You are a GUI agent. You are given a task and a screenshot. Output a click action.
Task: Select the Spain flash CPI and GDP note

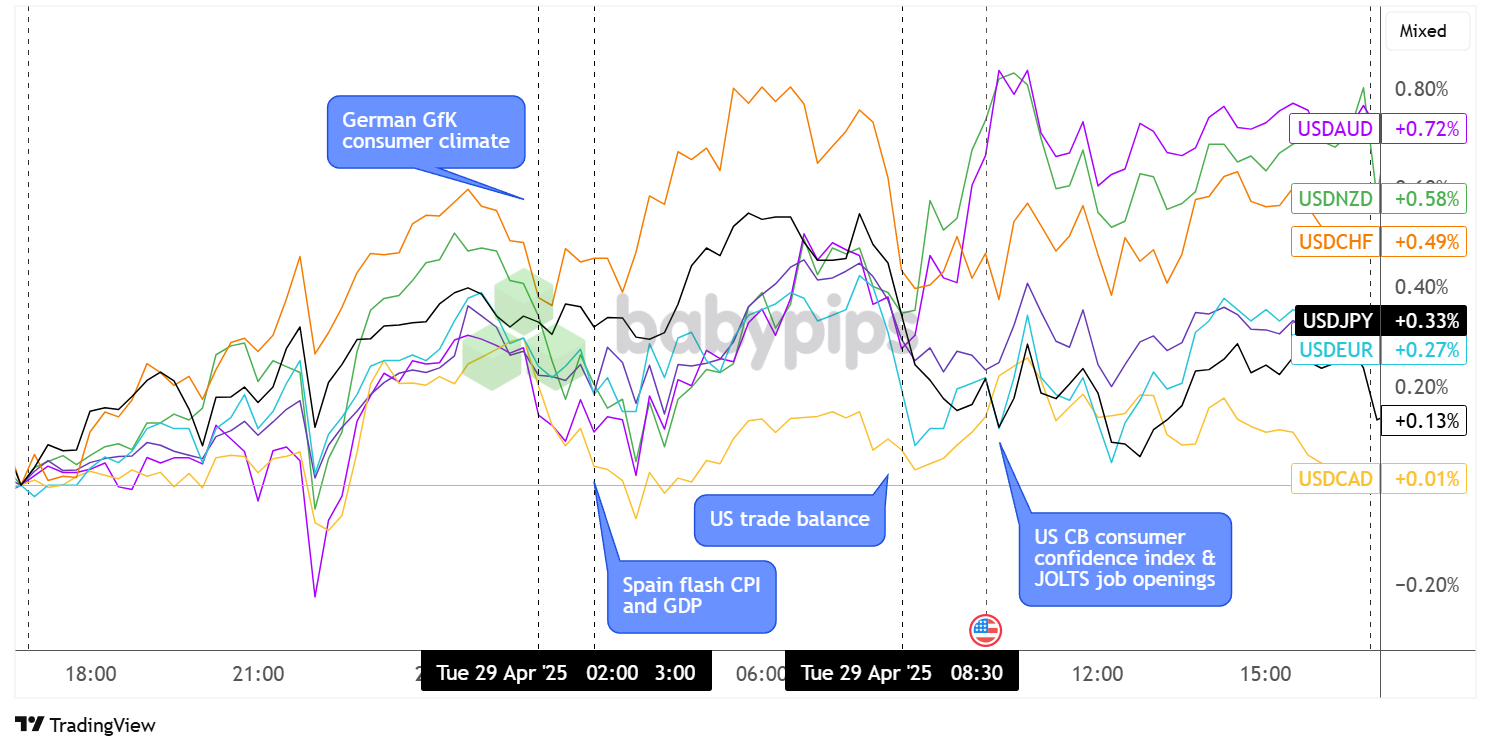pos(691,595)
